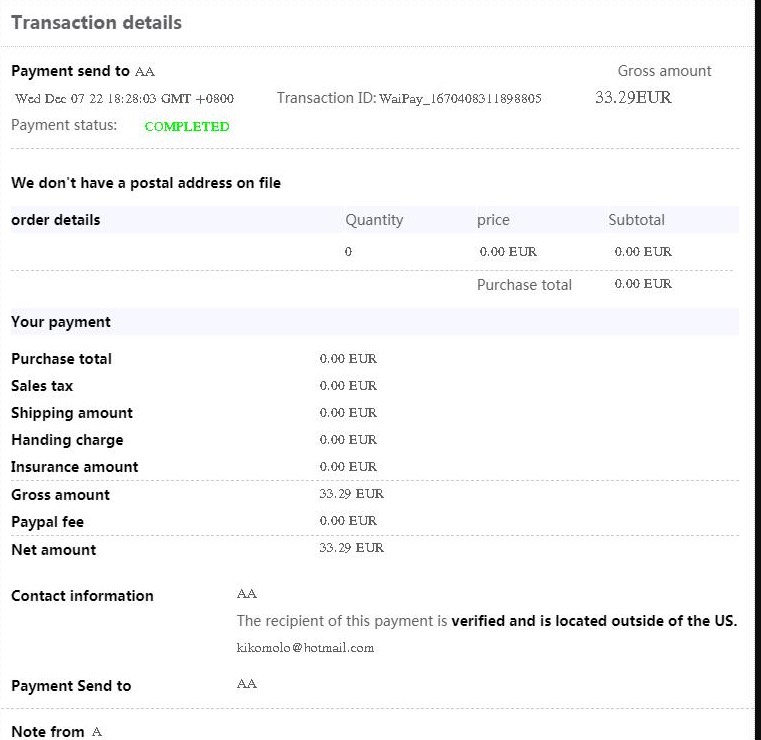Screen dimensions: 761x740
Task: Click the price column header
Action: (493, 220)
